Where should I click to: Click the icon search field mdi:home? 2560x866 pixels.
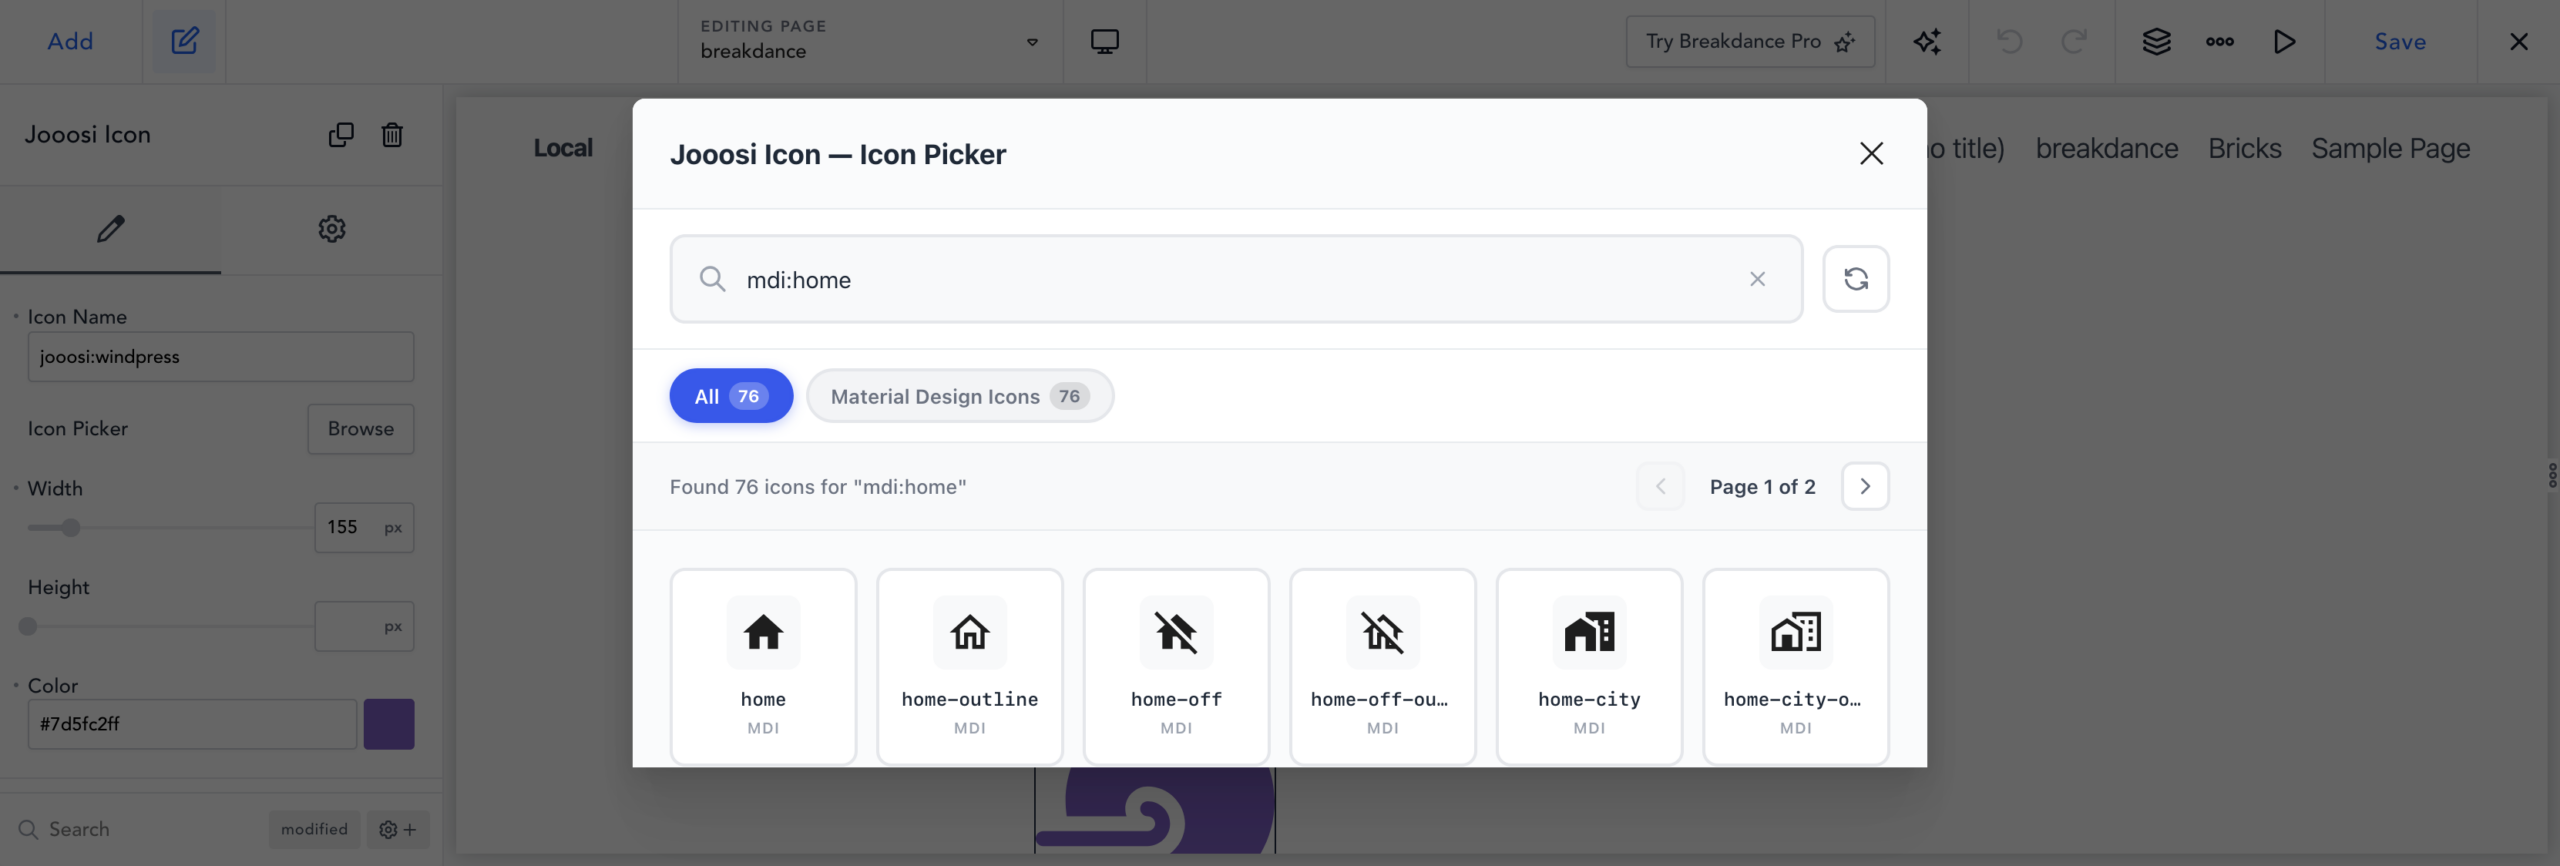(1236, 279)
